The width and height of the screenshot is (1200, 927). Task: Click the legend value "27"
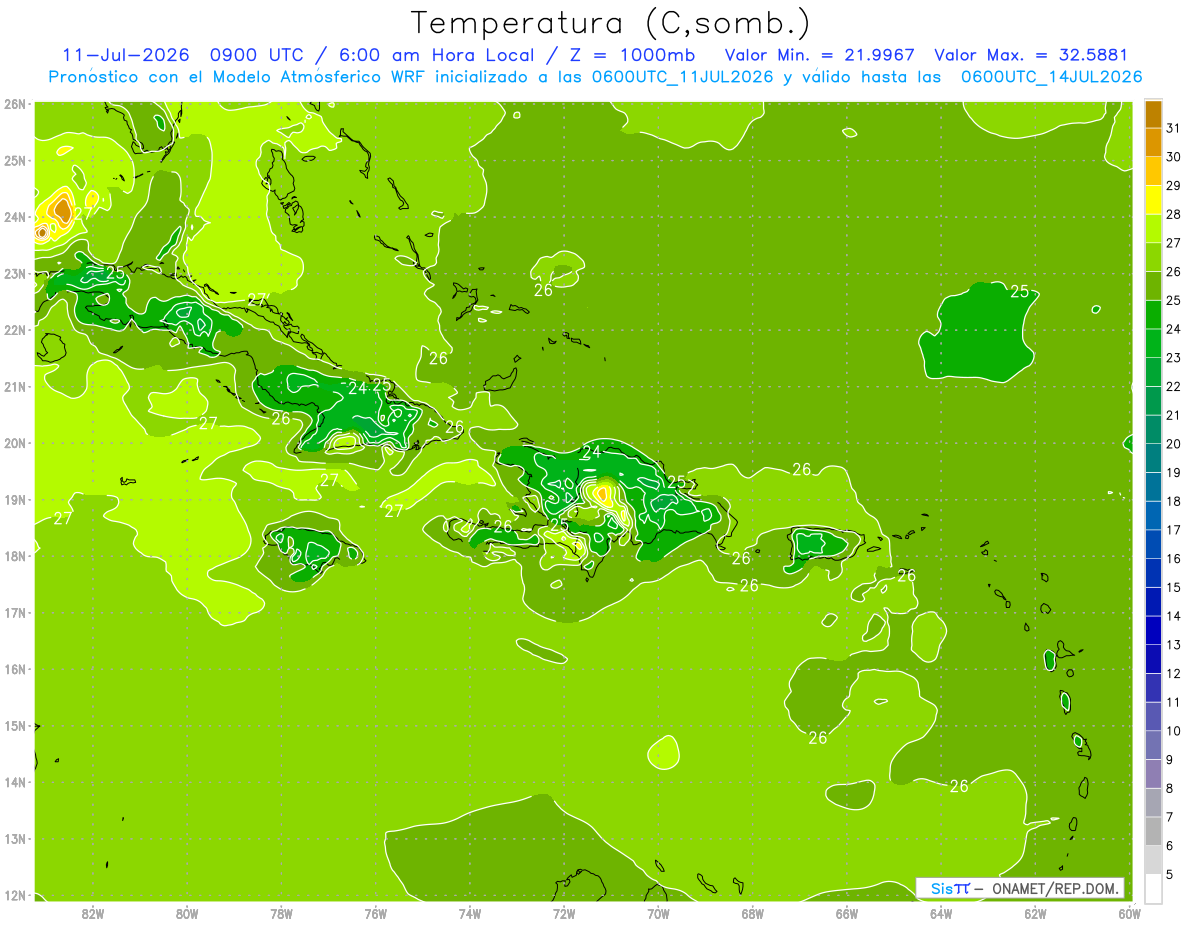click(1174, 243)
